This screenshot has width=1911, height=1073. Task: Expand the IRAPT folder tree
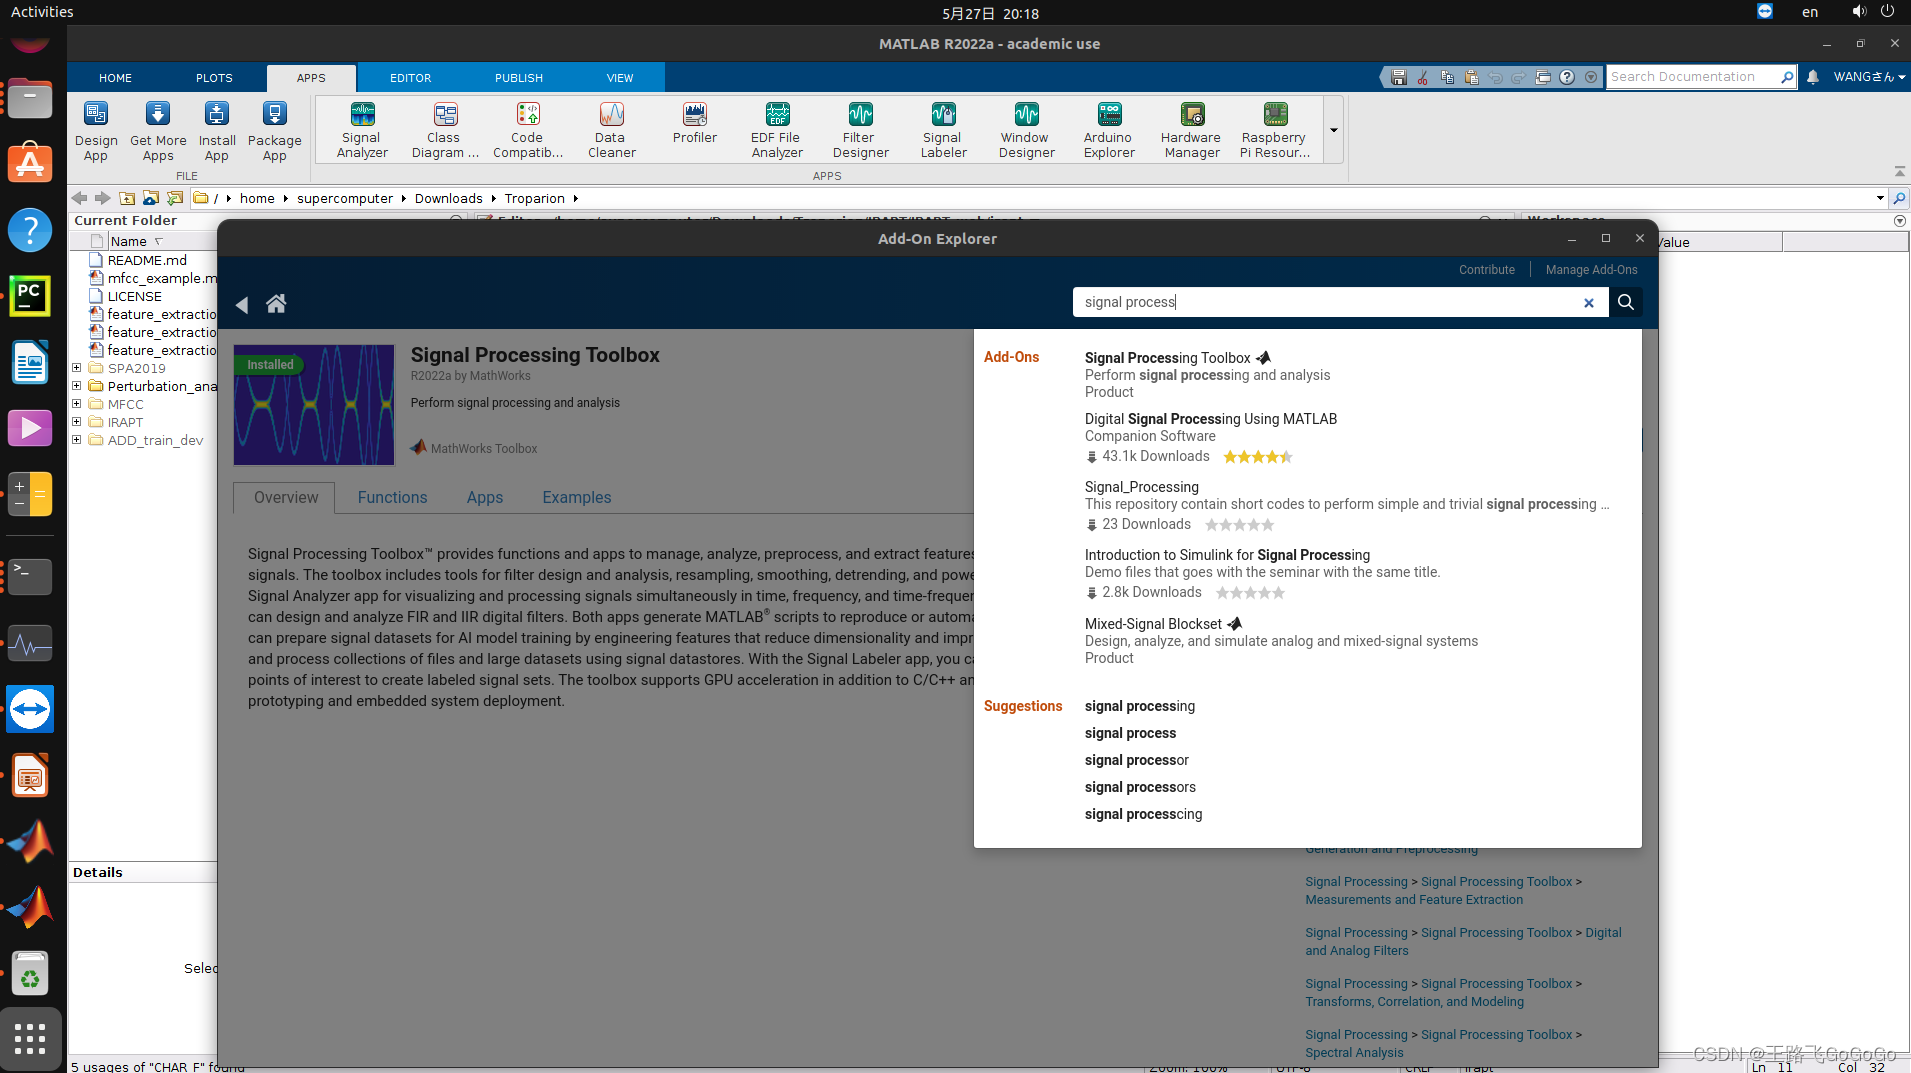click(77, 422)
